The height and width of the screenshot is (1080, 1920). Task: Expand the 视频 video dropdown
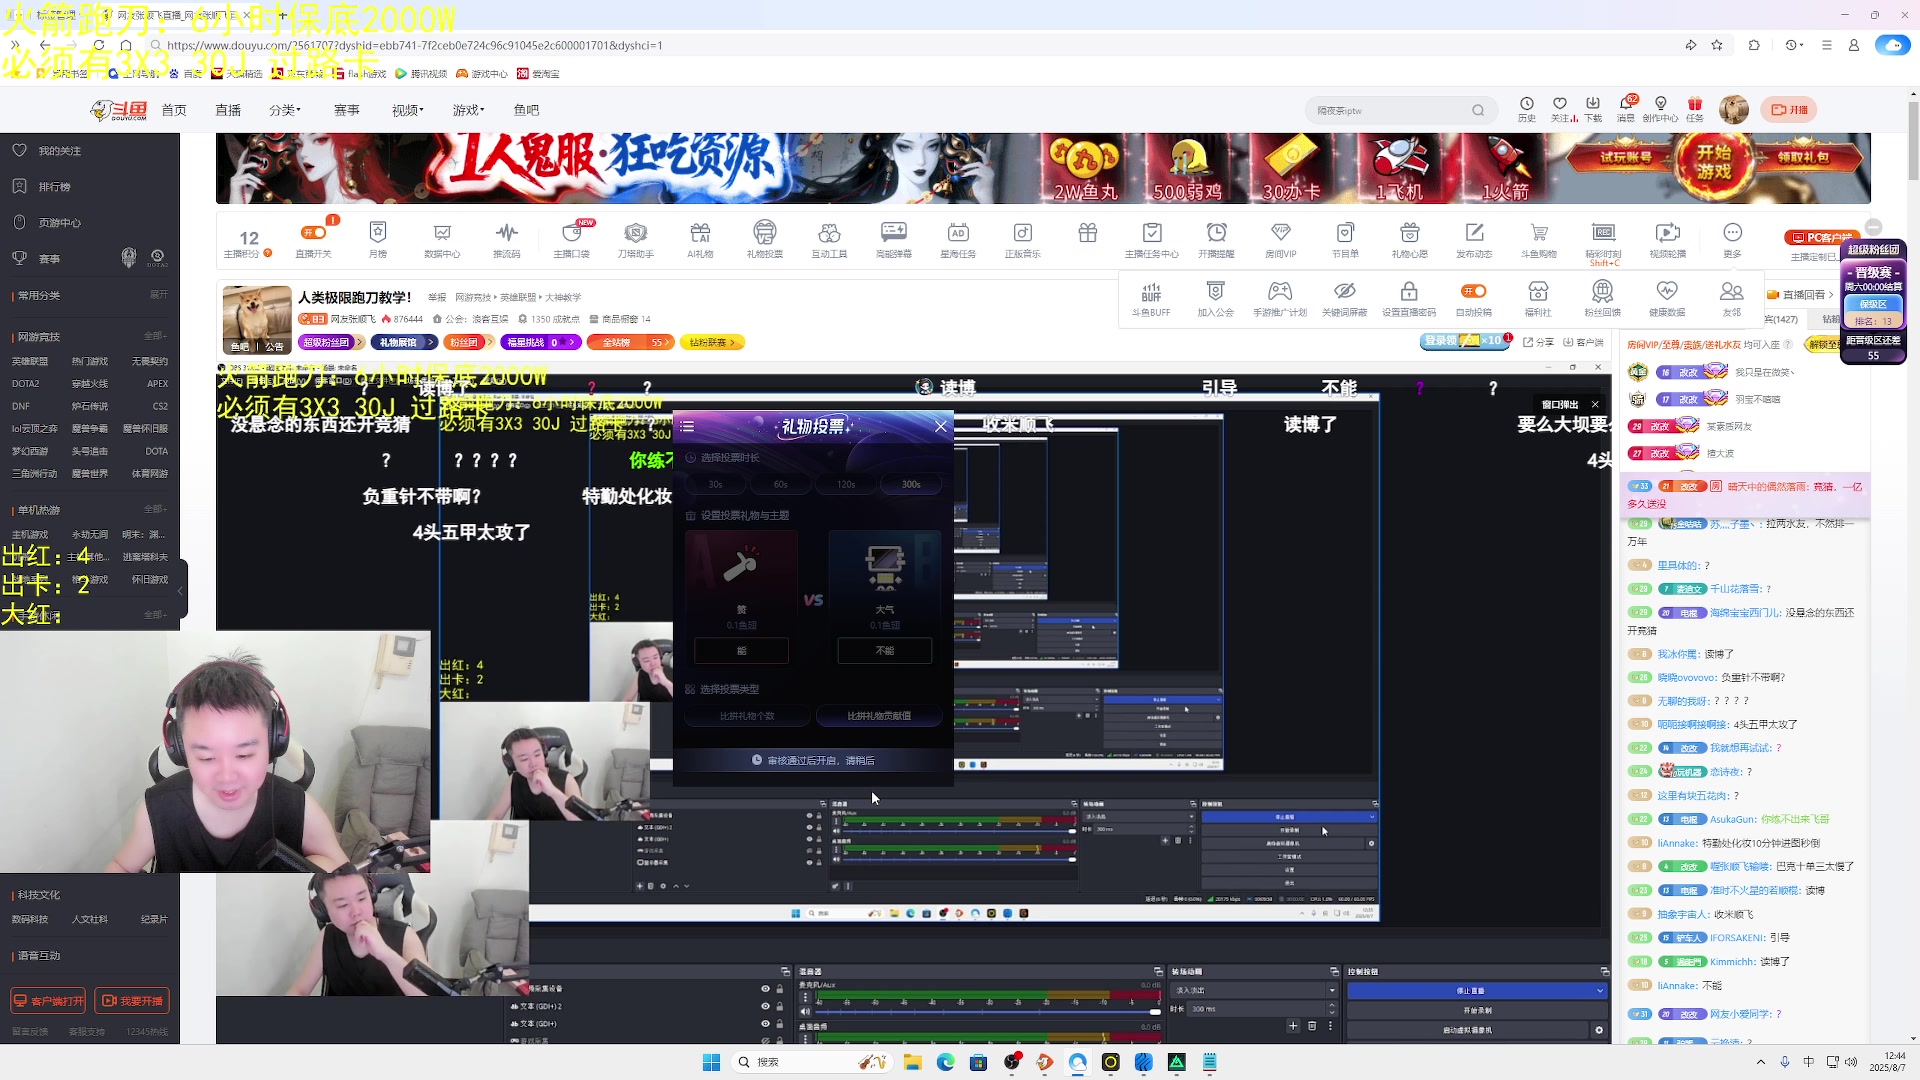407,110
